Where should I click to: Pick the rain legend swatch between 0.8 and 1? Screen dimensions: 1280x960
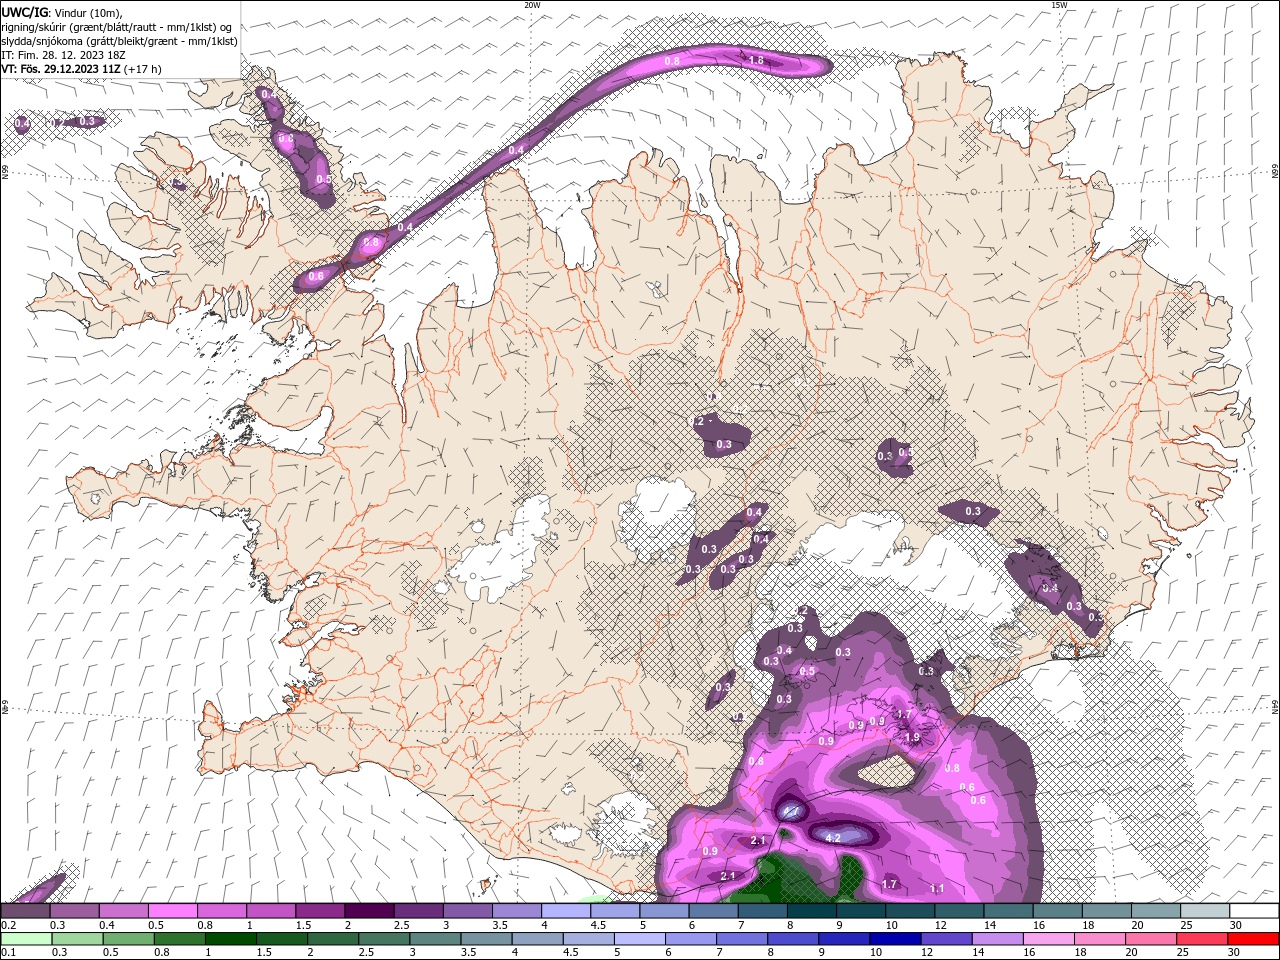pos(179,939)
